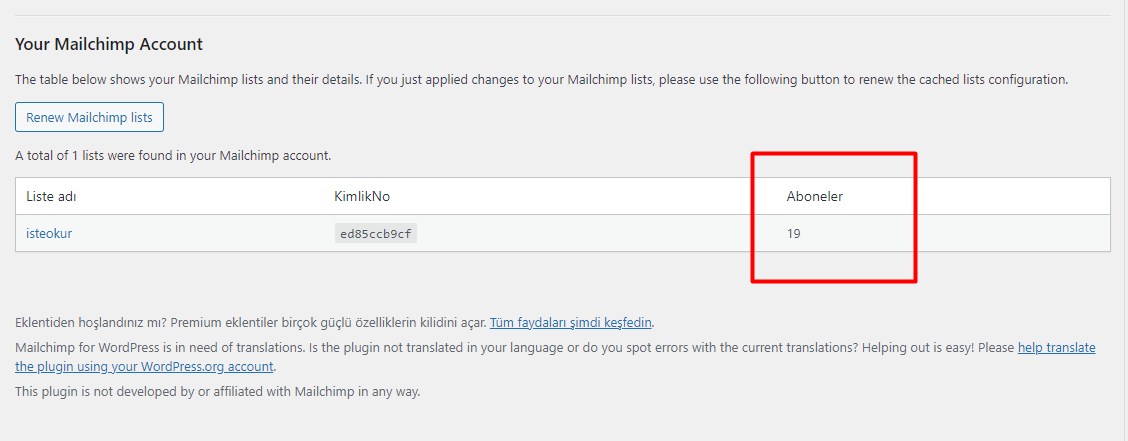The image size is (1128, 441).
Task: Open the Tüm faydaları şimdi keşfedin link
Action: click(x=570, y=323)
